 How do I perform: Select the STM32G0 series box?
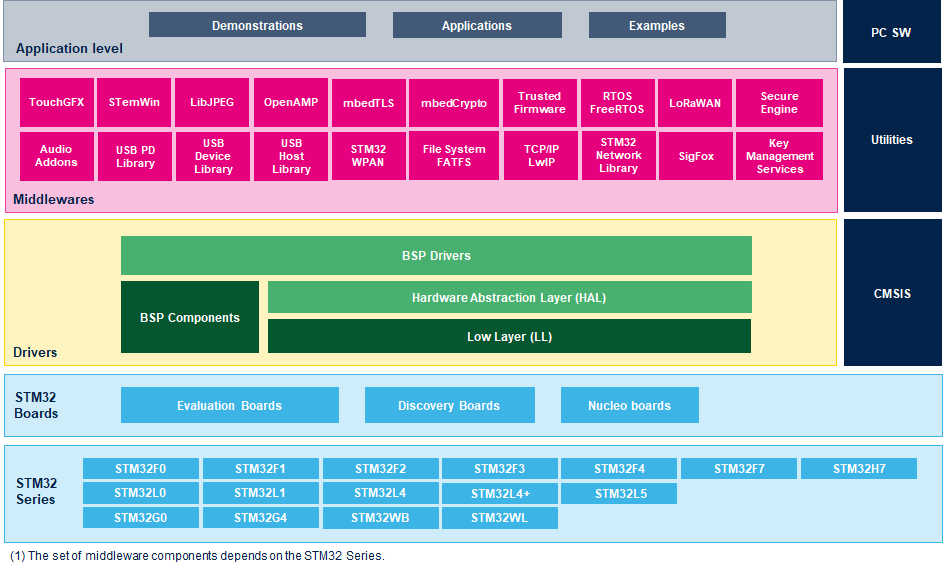click(x=141, y=518)
